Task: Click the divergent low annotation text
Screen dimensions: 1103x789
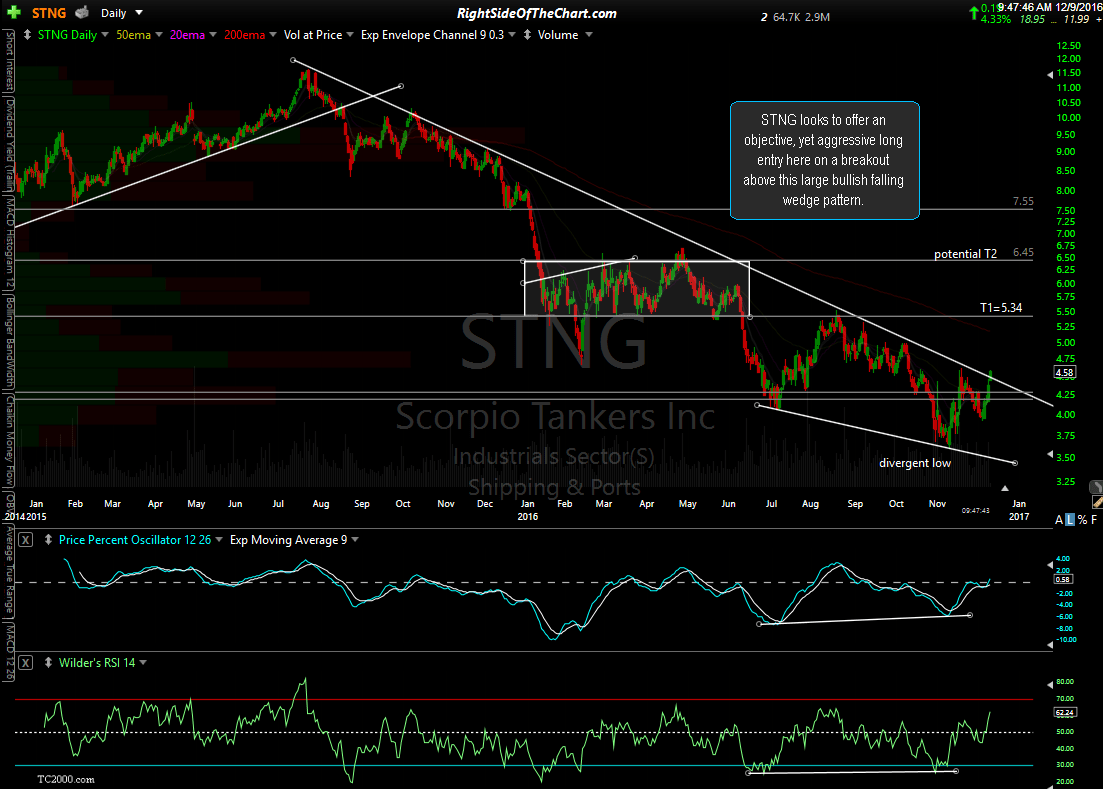Action: (x=914, y=463)
